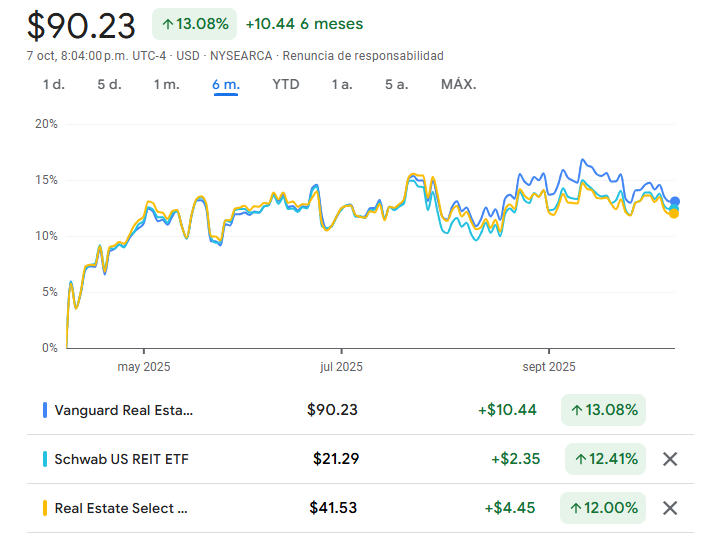Click the blue Vanguard color marker

45,410
